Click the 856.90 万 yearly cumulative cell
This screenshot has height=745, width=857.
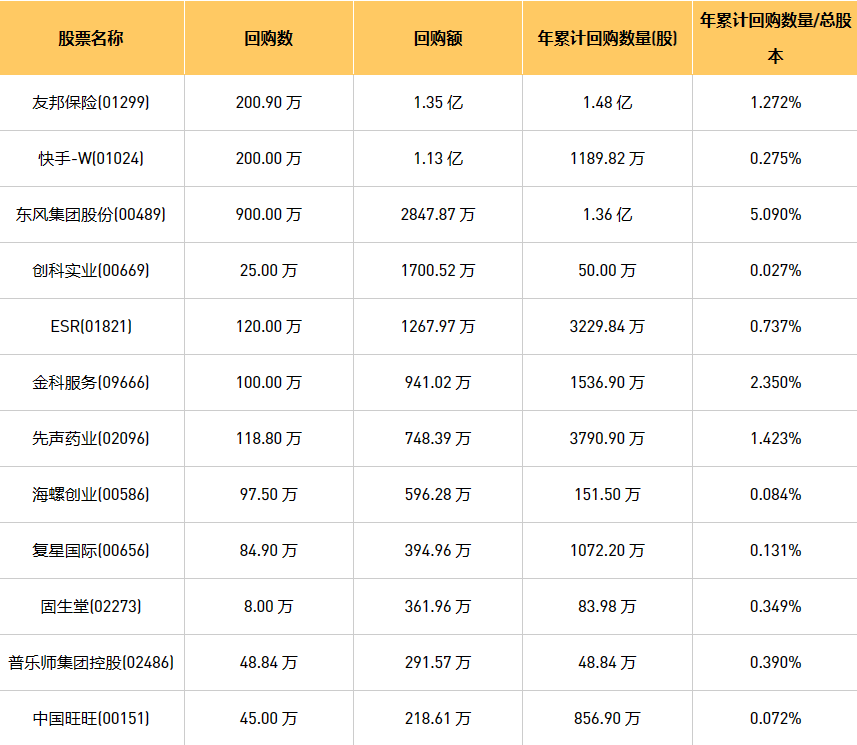[607, 719]
